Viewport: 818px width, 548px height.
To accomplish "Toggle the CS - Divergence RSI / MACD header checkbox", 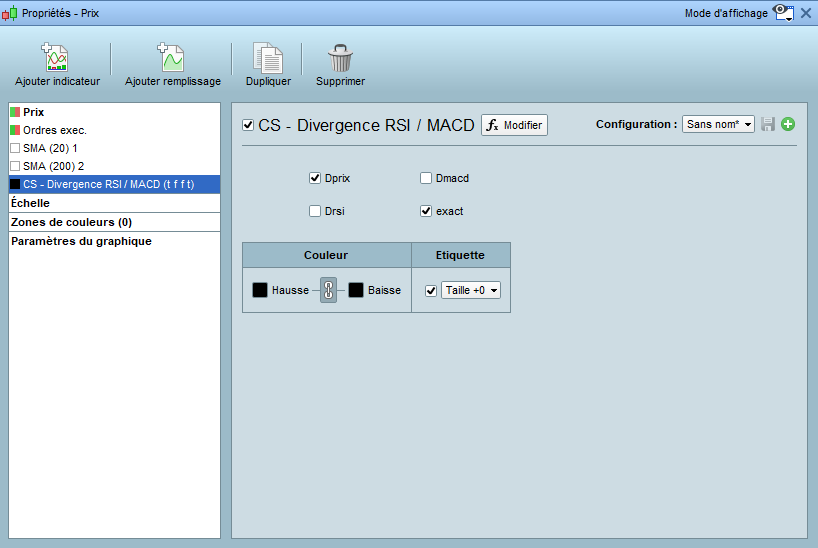I will (248, 125).
